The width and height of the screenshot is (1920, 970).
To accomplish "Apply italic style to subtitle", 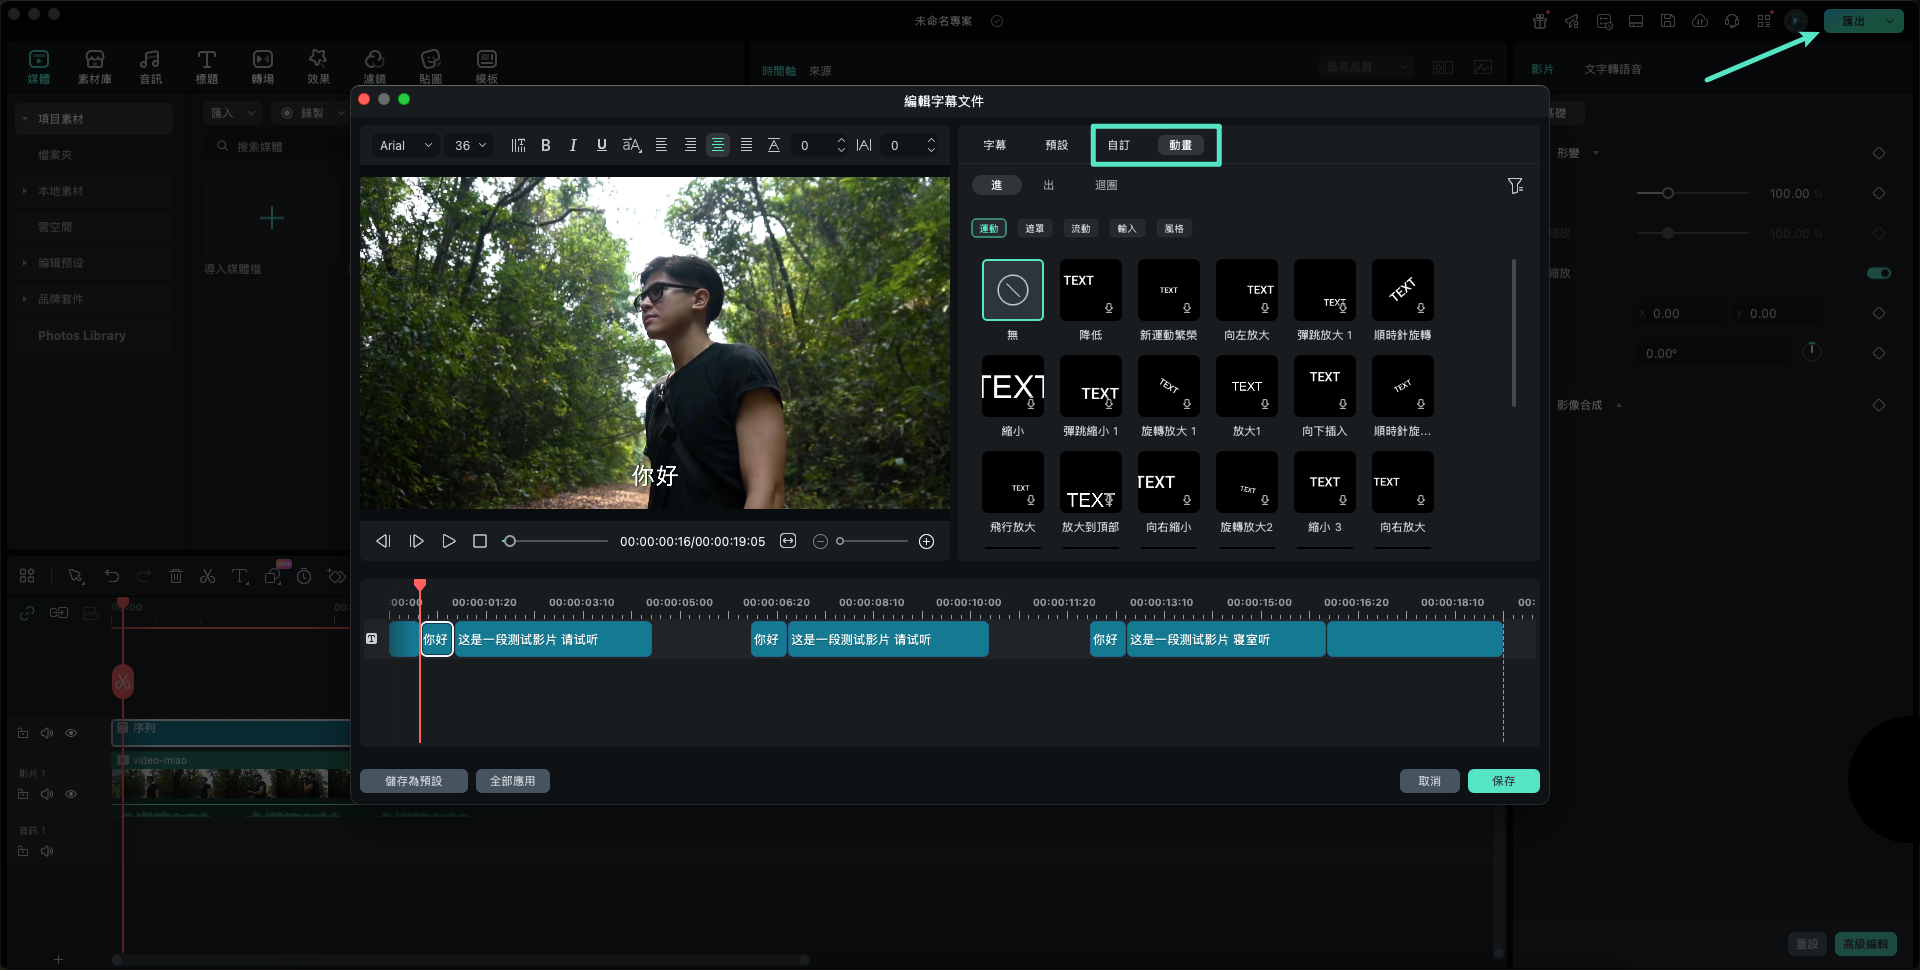I will pyautogui.click(x=573, y=145).
